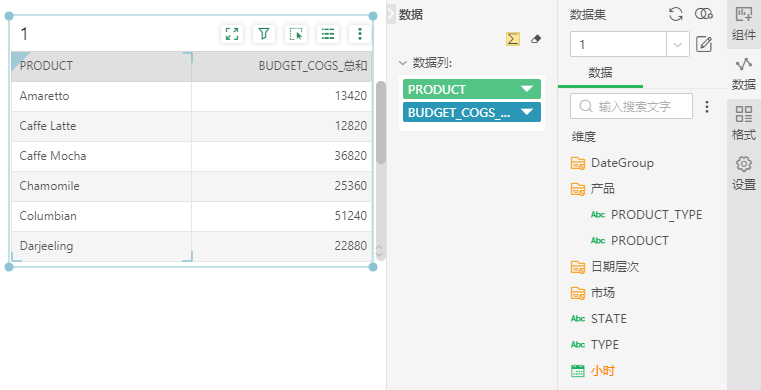
Task: Click the top-right resize handle of table
Action: (373, 16)
